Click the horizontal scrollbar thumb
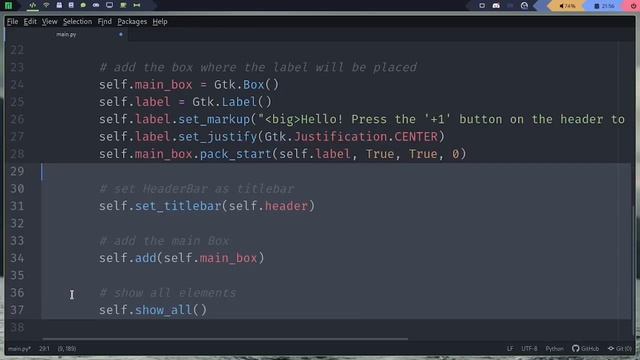The image size is (640, 360). 225,338
